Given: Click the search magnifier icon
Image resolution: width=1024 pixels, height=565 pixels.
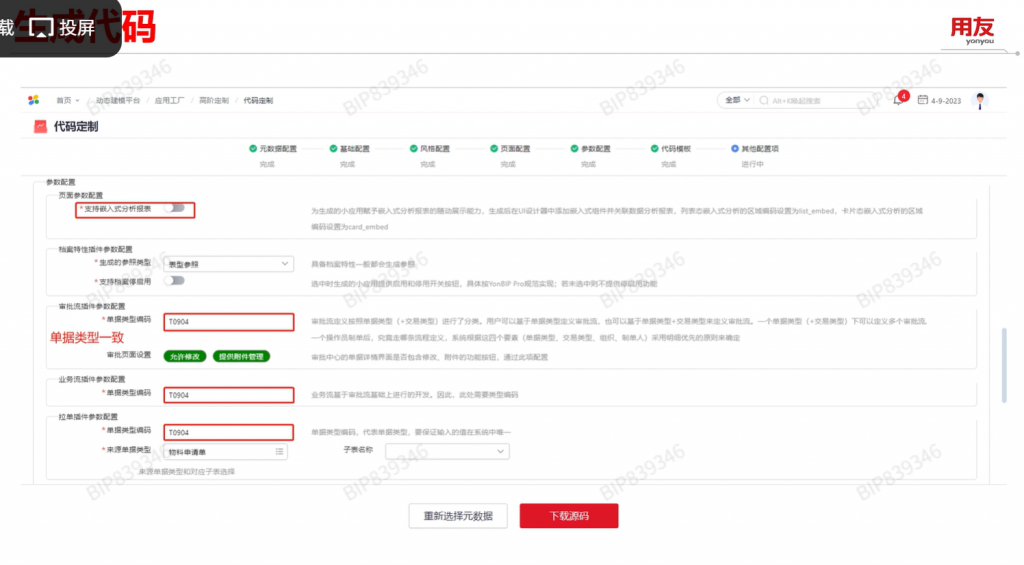Looking at the screenshot, I should pos(765,100).
